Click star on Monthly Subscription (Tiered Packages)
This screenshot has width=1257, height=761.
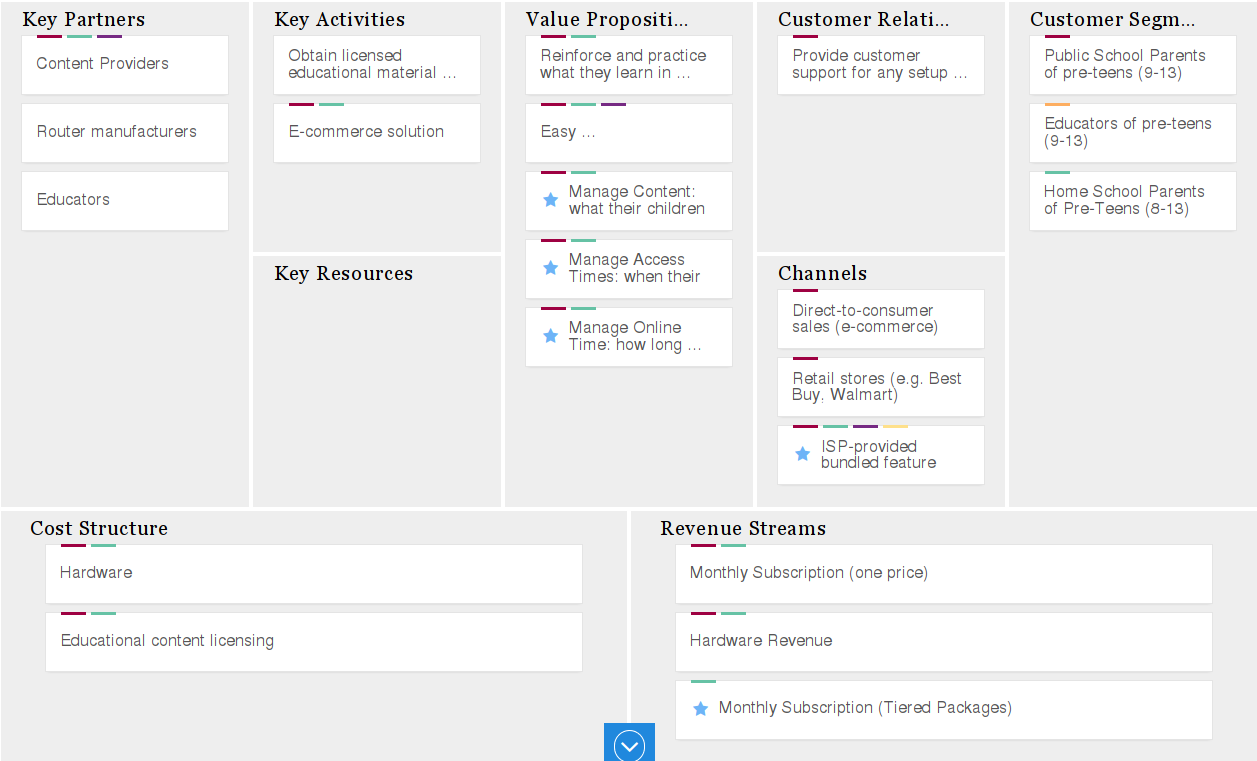coord(701,708)
